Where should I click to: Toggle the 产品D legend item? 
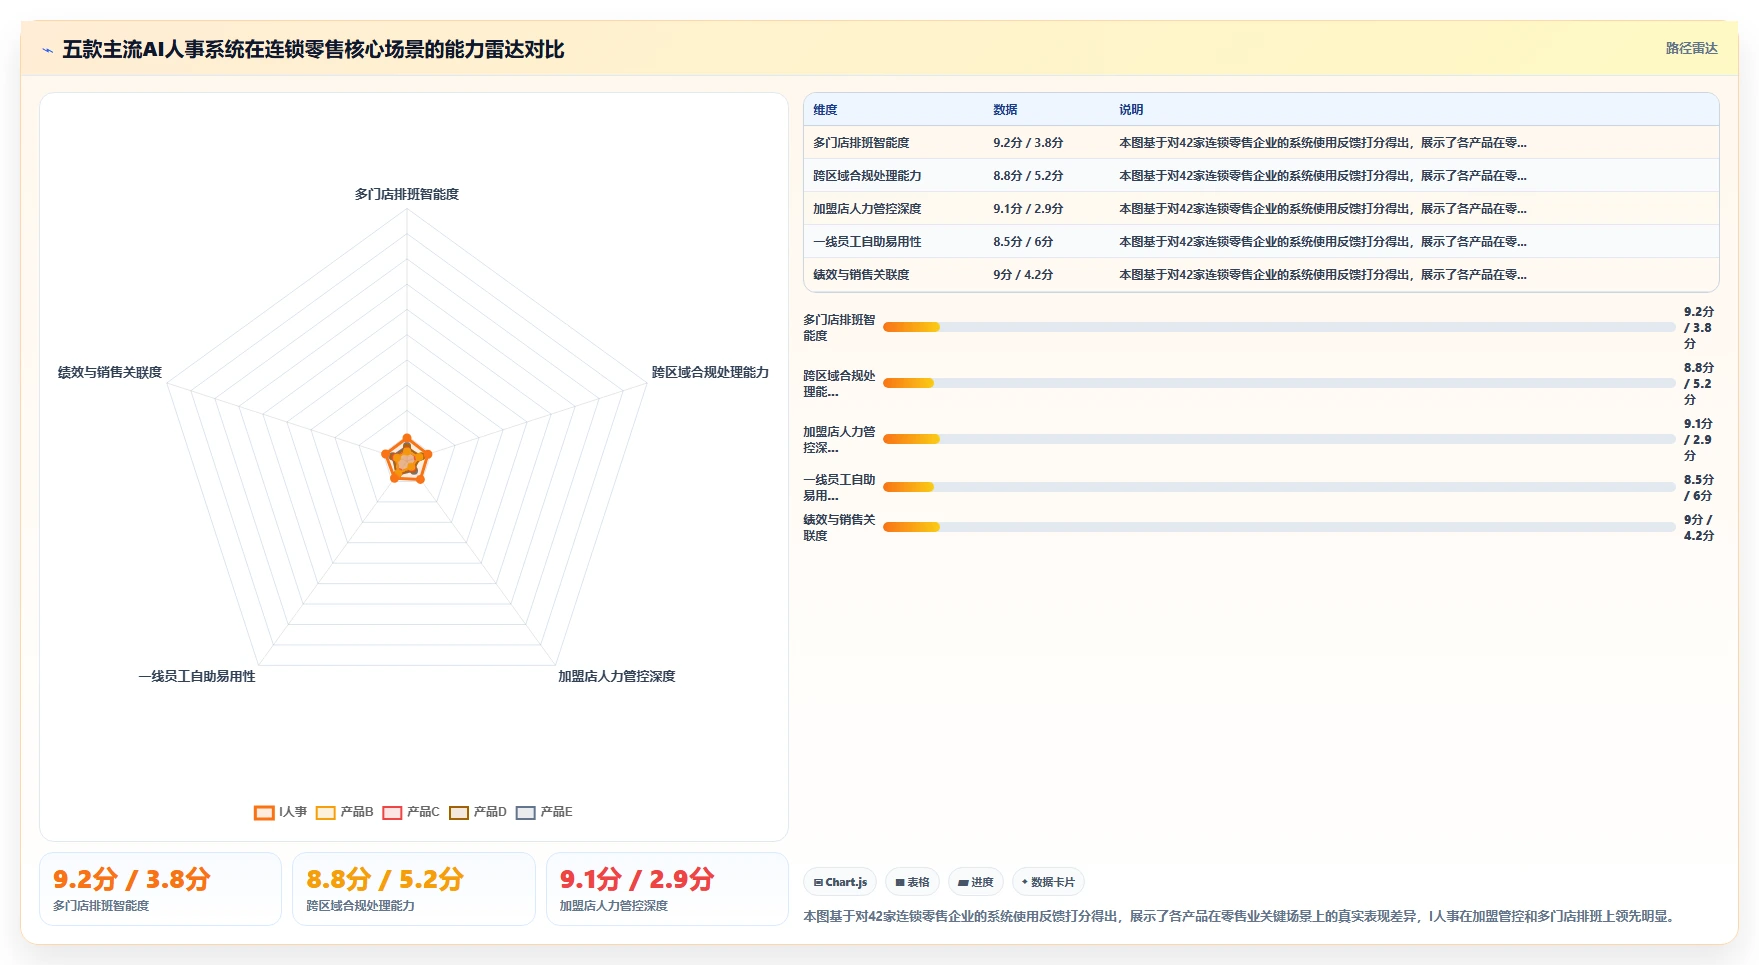tap(478, 812)
